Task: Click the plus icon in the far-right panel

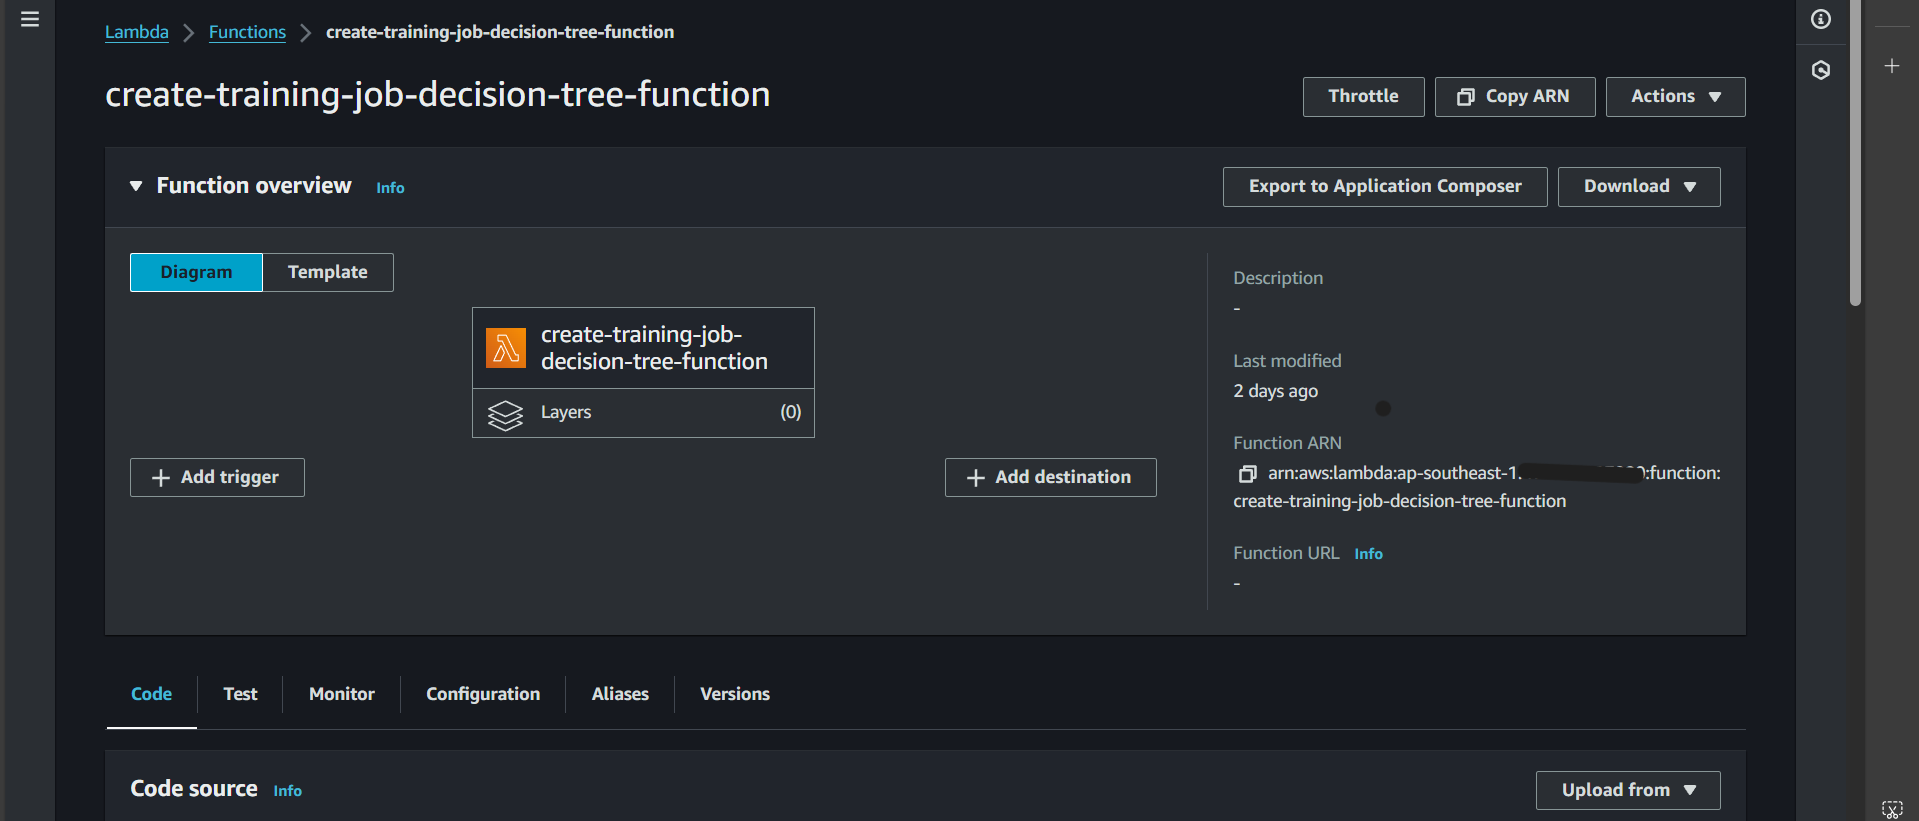Action: pyautogui.click(x=1892, y=66)
